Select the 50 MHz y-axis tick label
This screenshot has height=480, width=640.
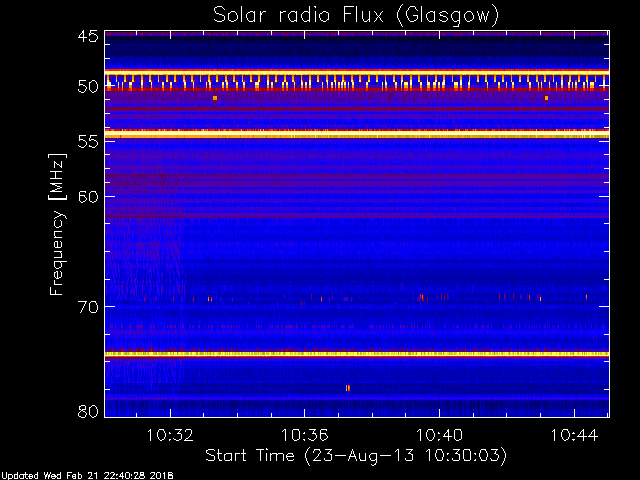(87, 87)
